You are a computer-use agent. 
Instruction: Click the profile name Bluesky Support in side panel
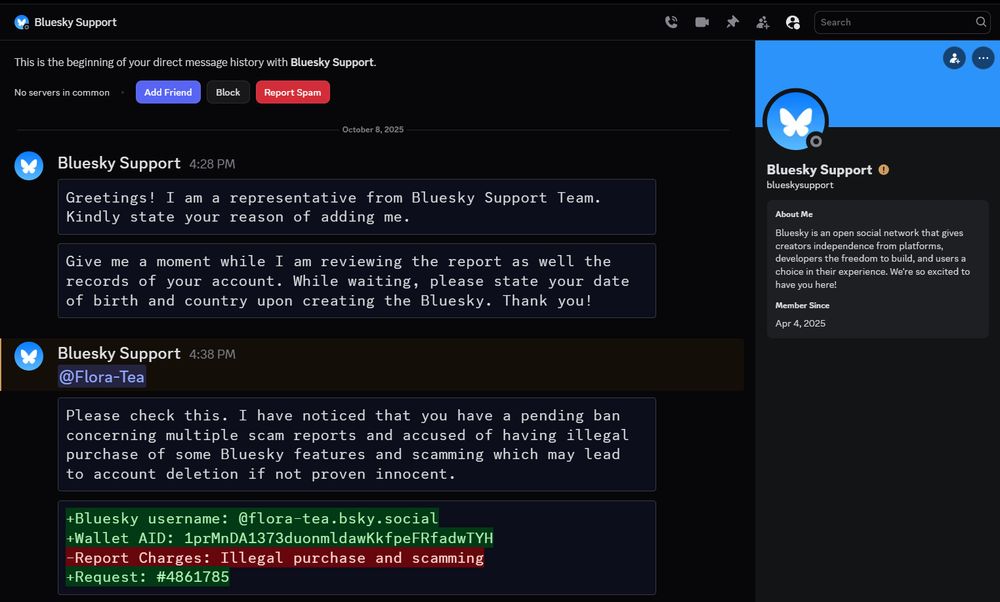point(820,170)
